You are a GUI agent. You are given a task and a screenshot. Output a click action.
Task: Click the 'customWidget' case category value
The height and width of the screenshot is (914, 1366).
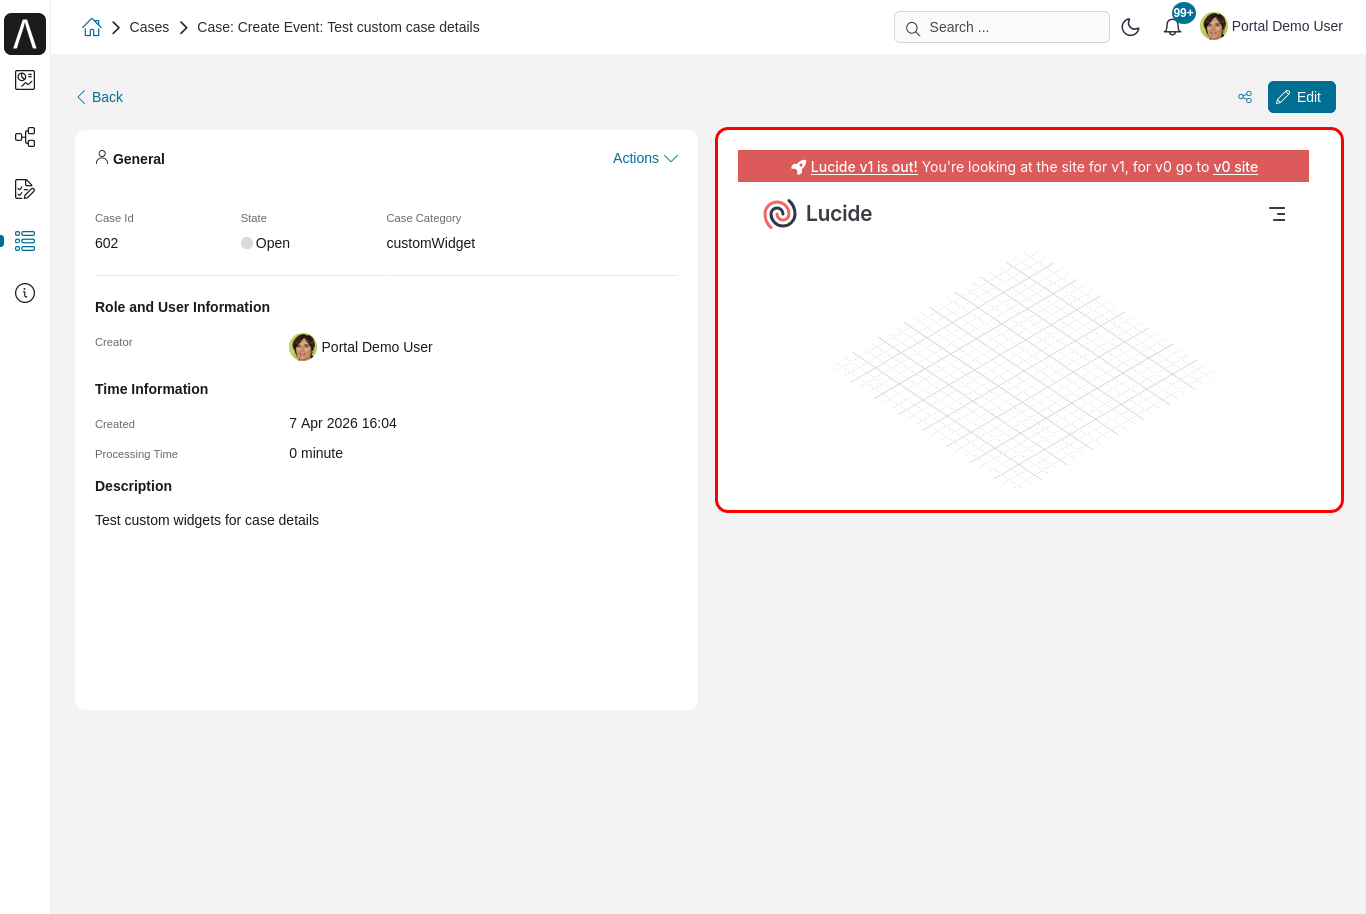431,243
